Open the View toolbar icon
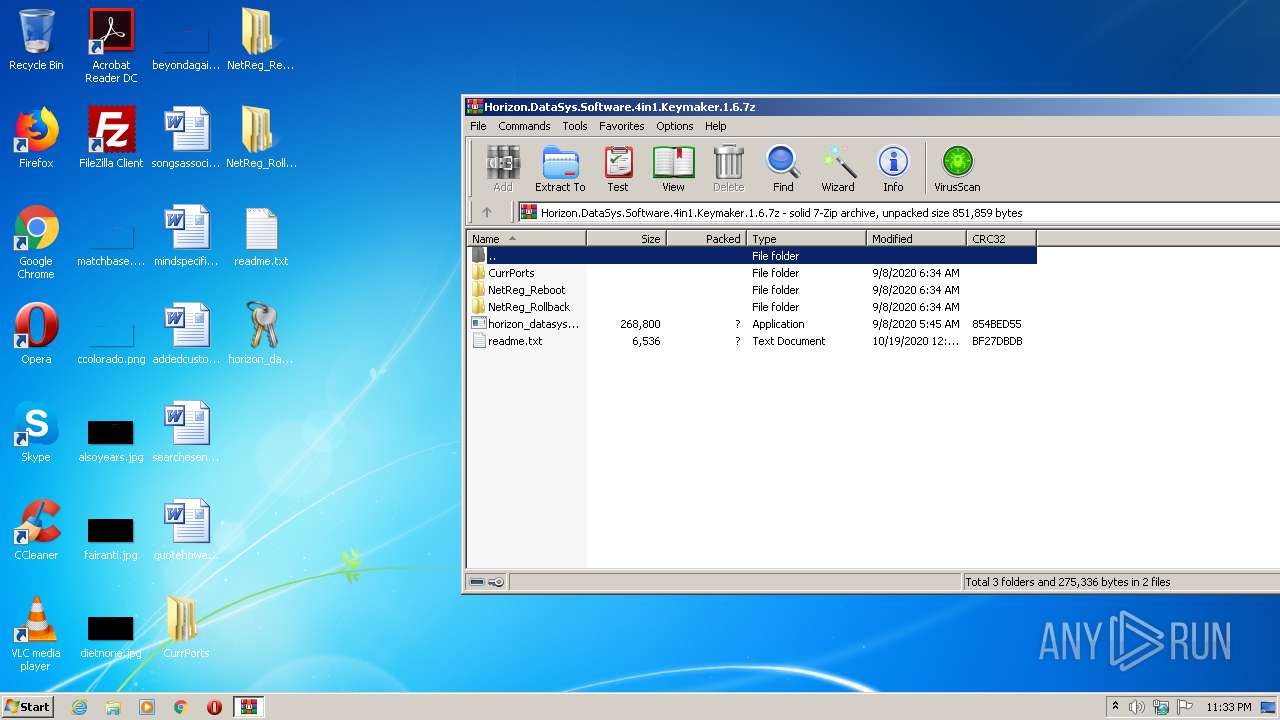The width and height of the screenshot is (1280, 720). pos(673,168)
